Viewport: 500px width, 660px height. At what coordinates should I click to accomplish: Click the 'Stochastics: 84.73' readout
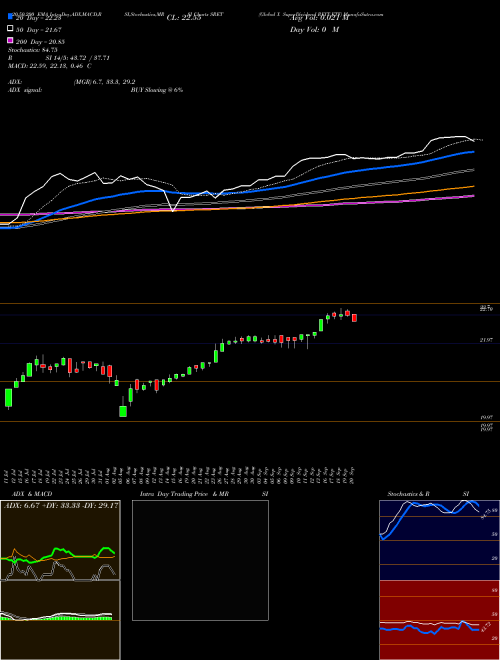[x=32, y=50]
